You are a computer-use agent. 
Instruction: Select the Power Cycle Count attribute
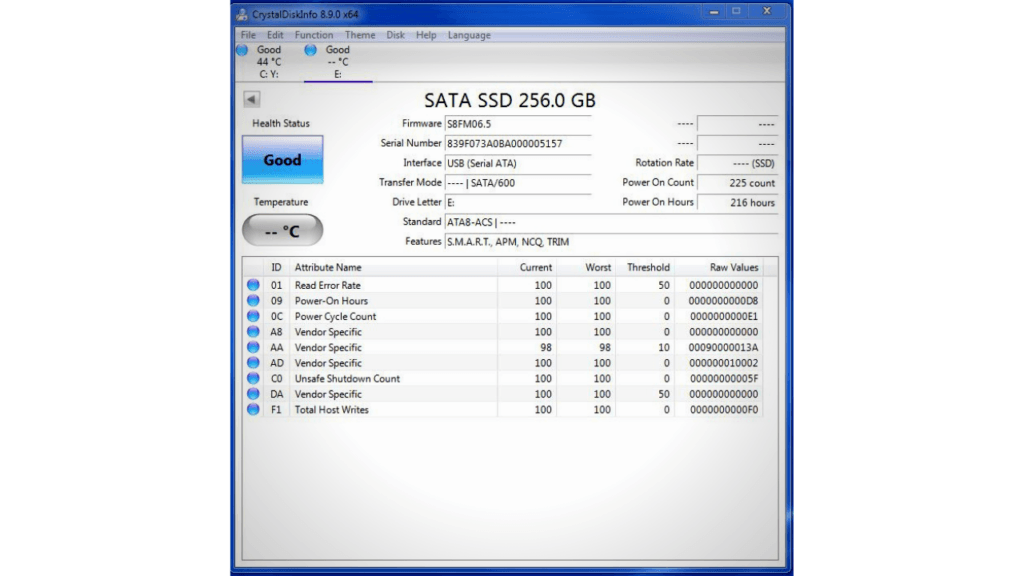[x=335, y=317]
